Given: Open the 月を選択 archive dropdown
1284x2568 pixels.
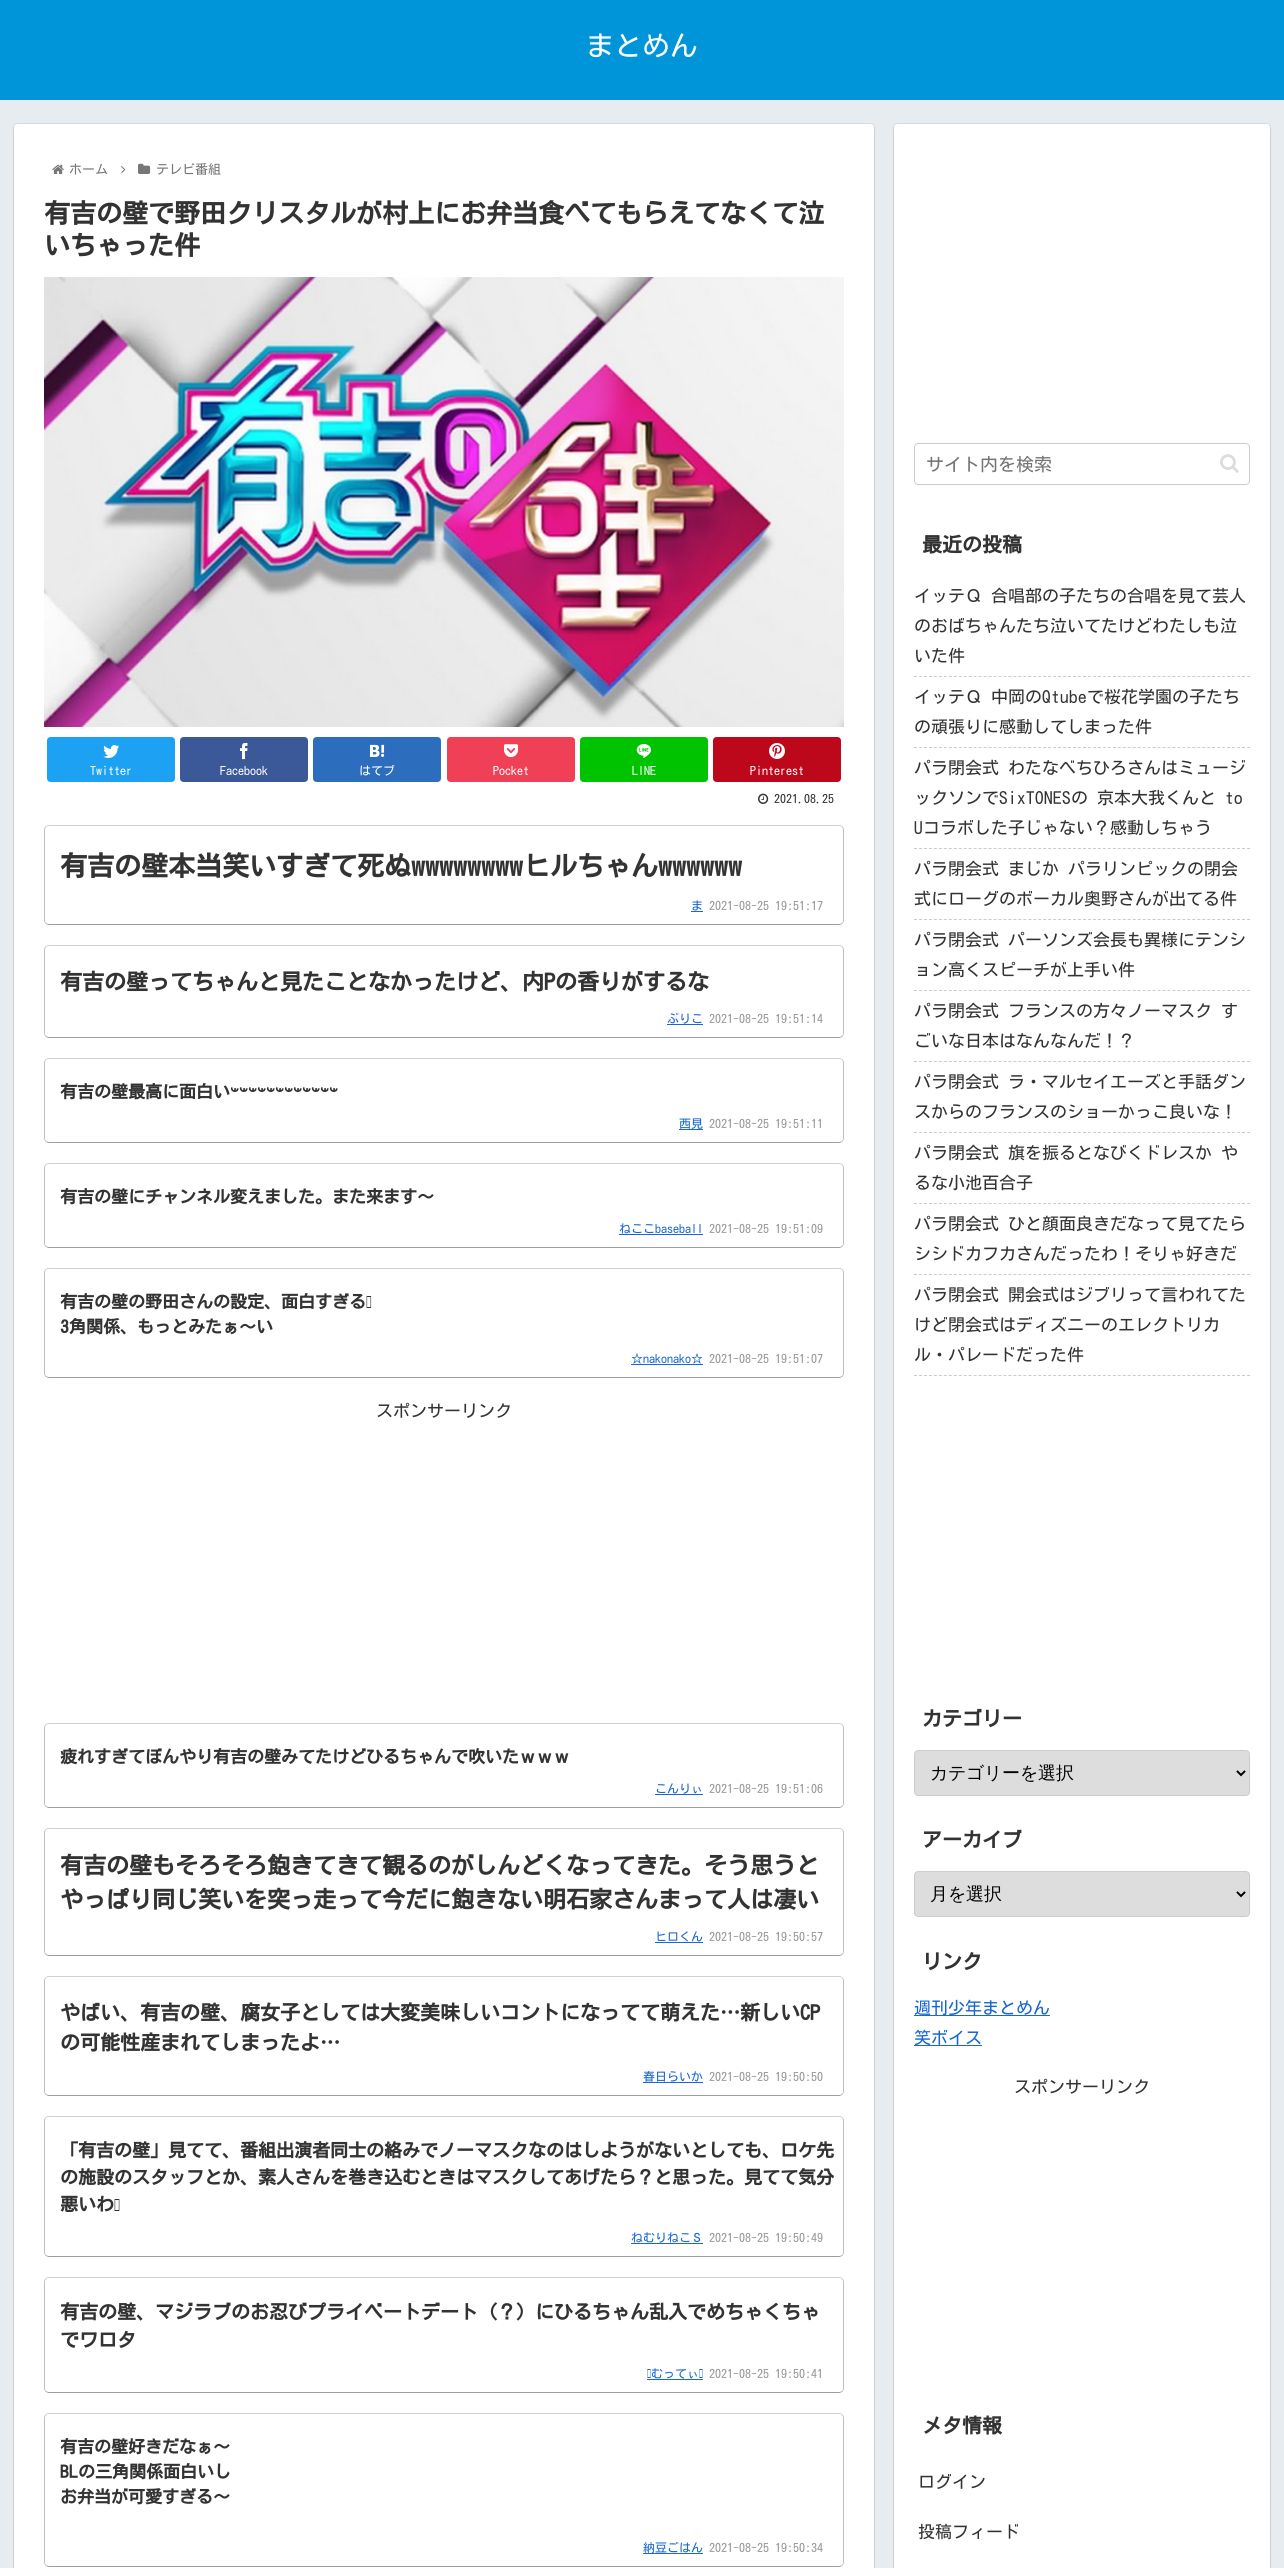Looking at the screenshot, I should click(x=1082, y=1894).
